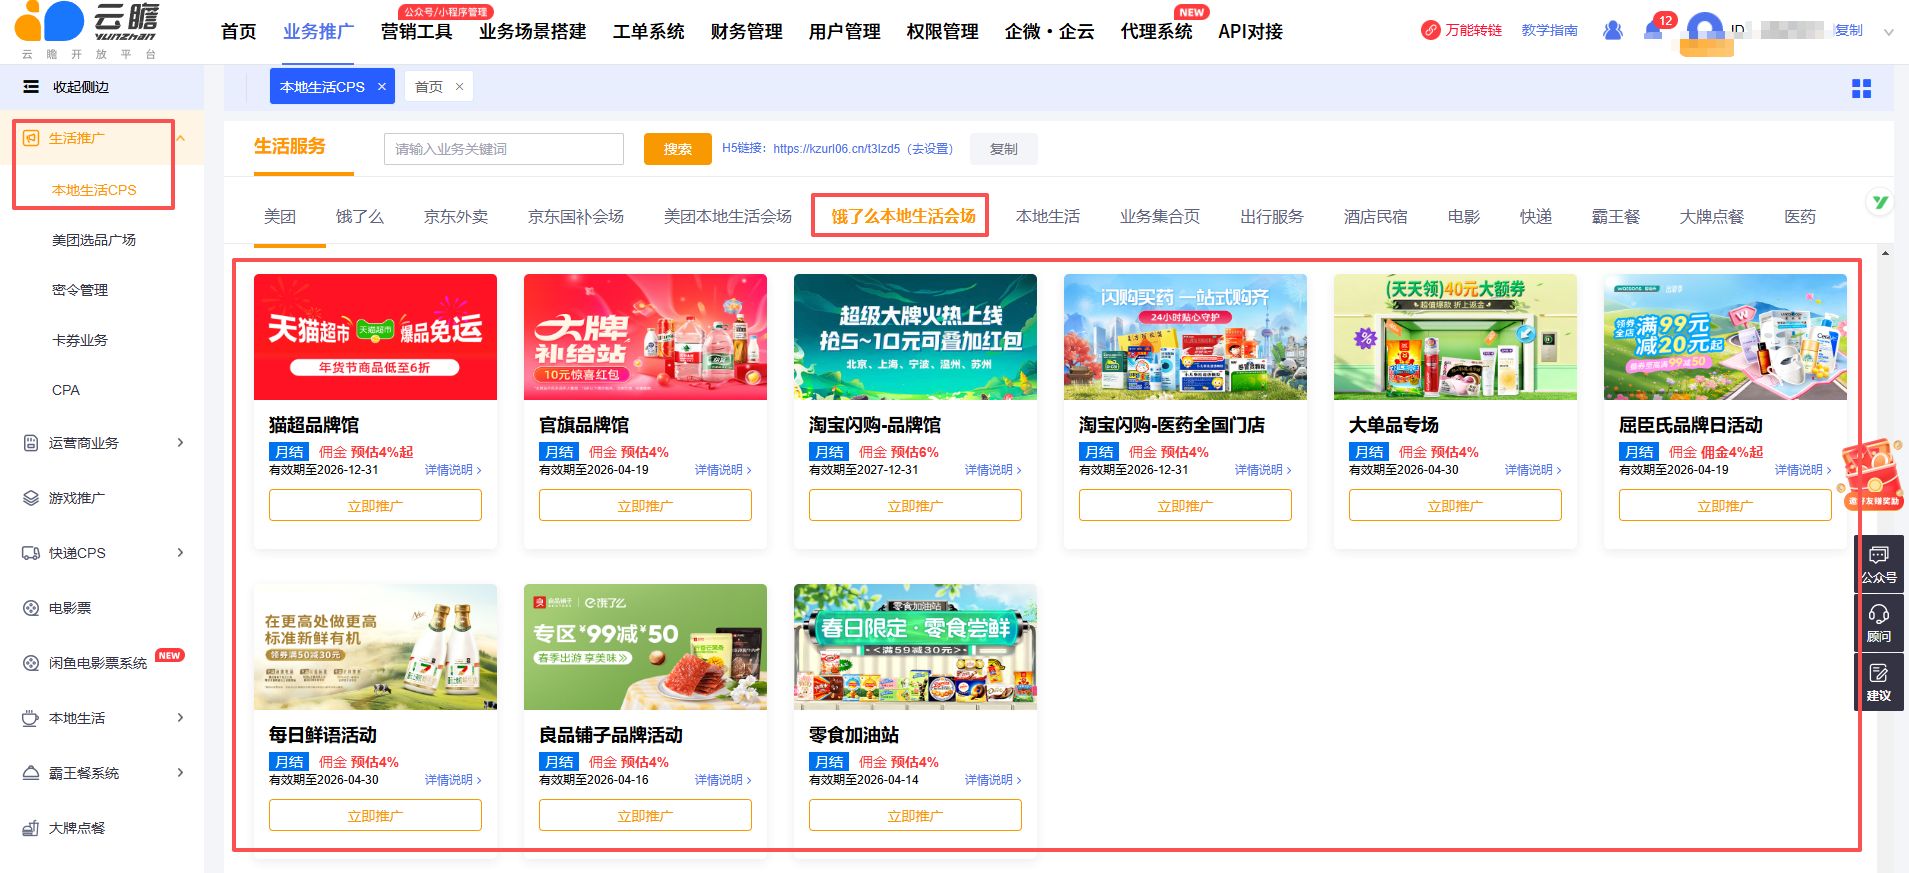Screen dimensions: 1909x873
Task: Expand the 运营商业务 sidebar menu
Action: [180, 443]
